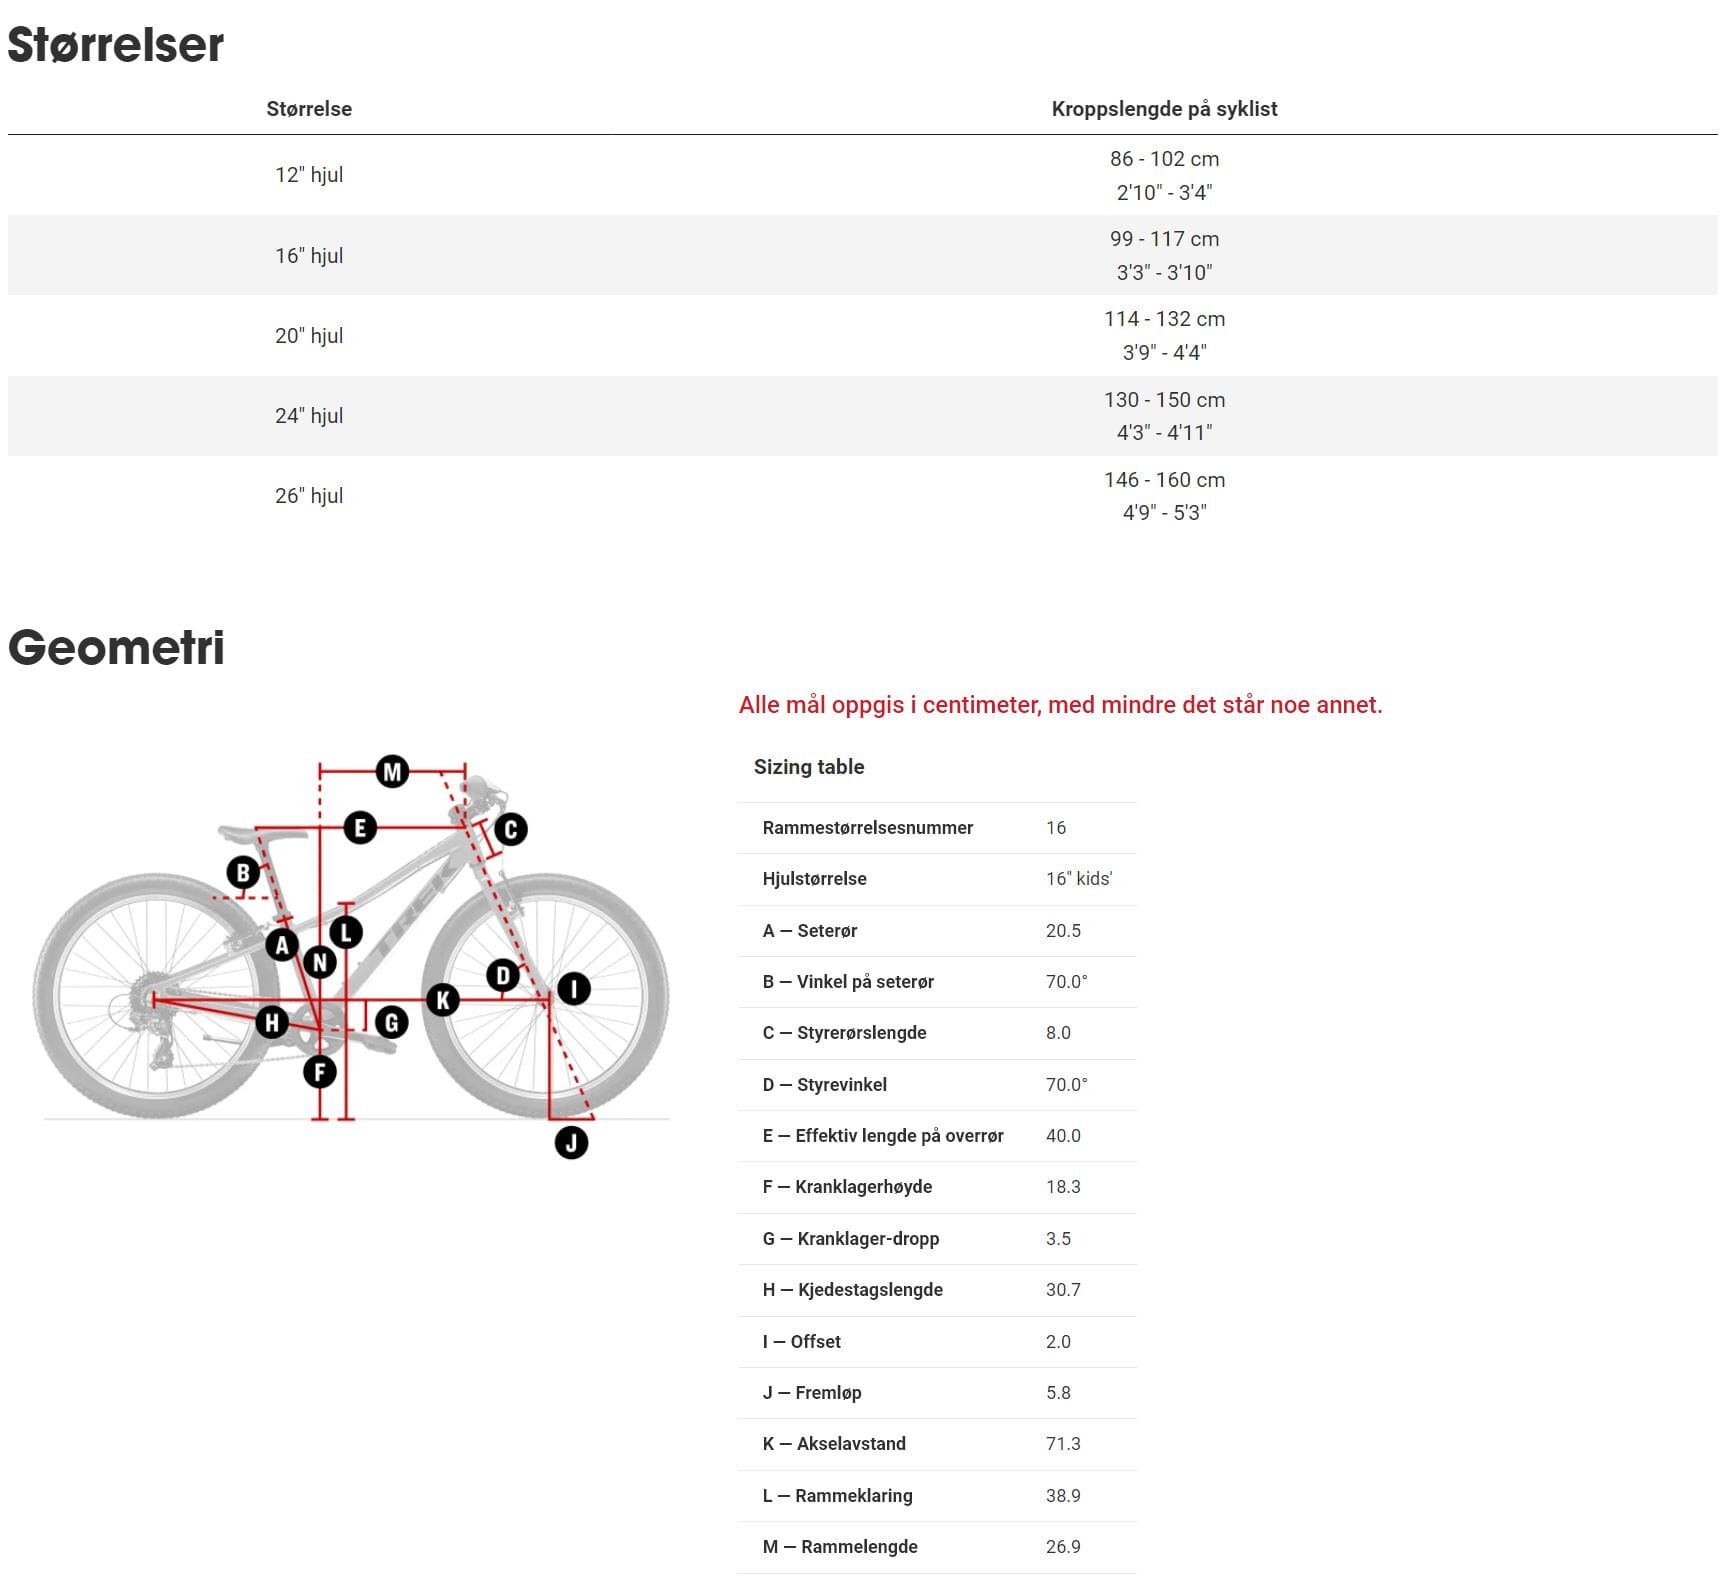Click the 26" hjul size row
The image size is (1728, 1585).
[309, 496]
